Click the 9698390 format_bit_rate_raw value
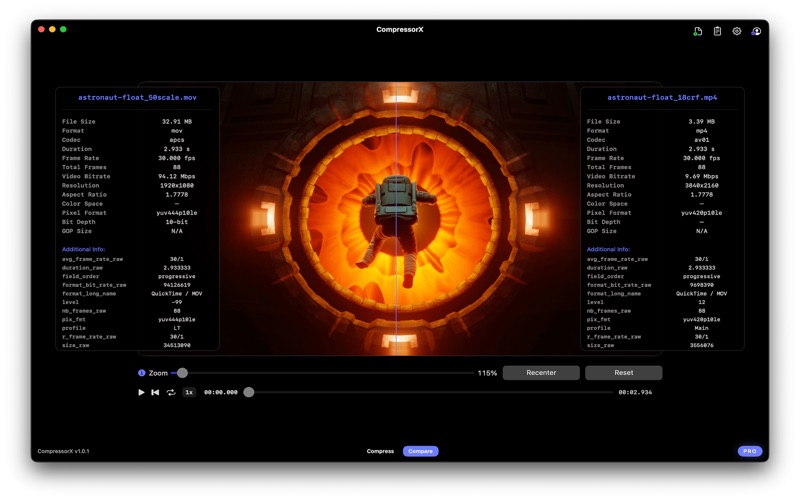Screen dimensions: 800x500 702,285
